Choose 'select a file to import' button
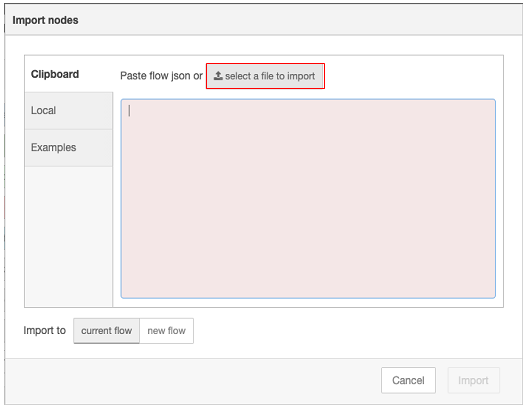The height and width of the screenshot is (408, 524). point(265,76)
